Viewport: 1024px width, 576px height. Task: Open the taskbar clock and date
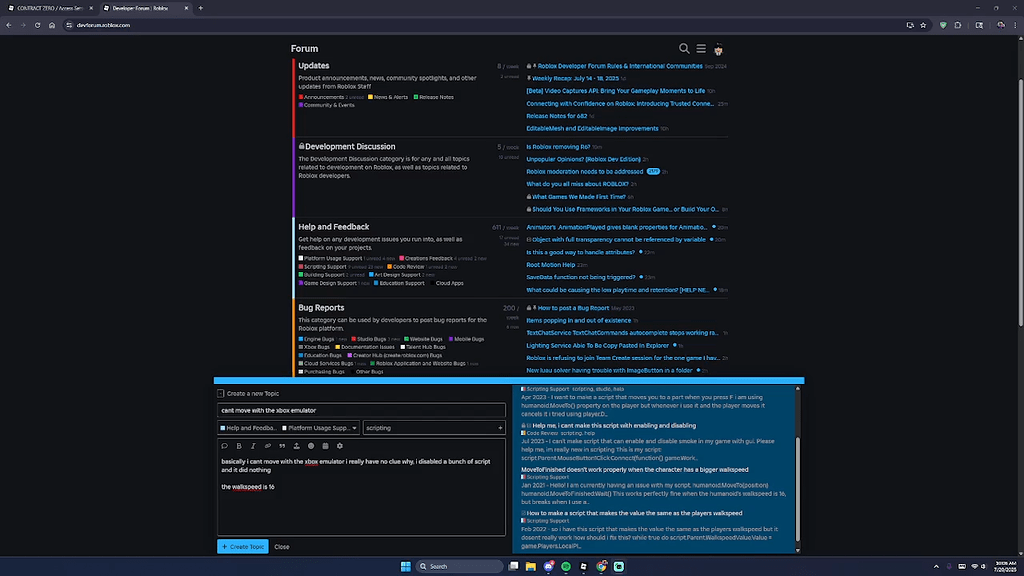(1006, 566)
